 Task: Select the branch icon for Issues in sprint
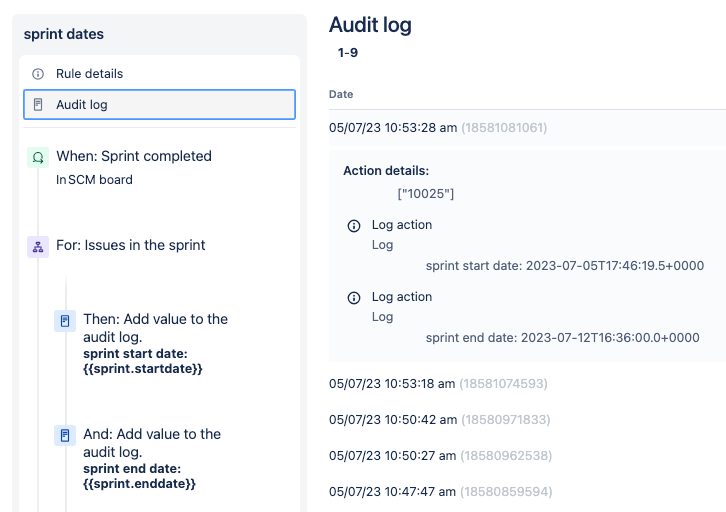point(38,247)
